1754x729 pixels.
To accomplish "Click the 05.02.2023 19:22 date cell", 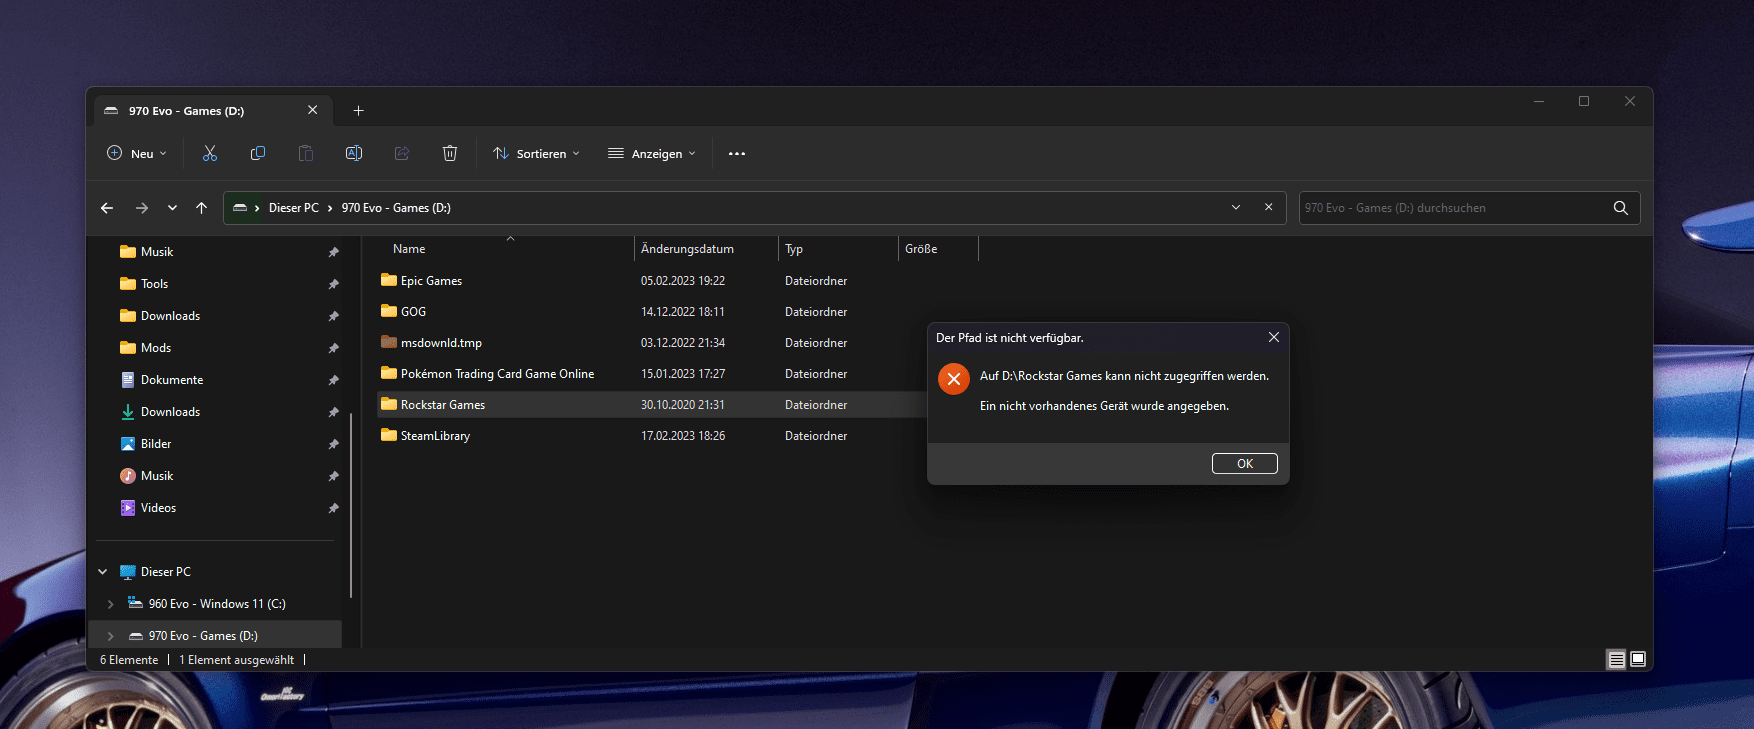I will pos(683,281).
